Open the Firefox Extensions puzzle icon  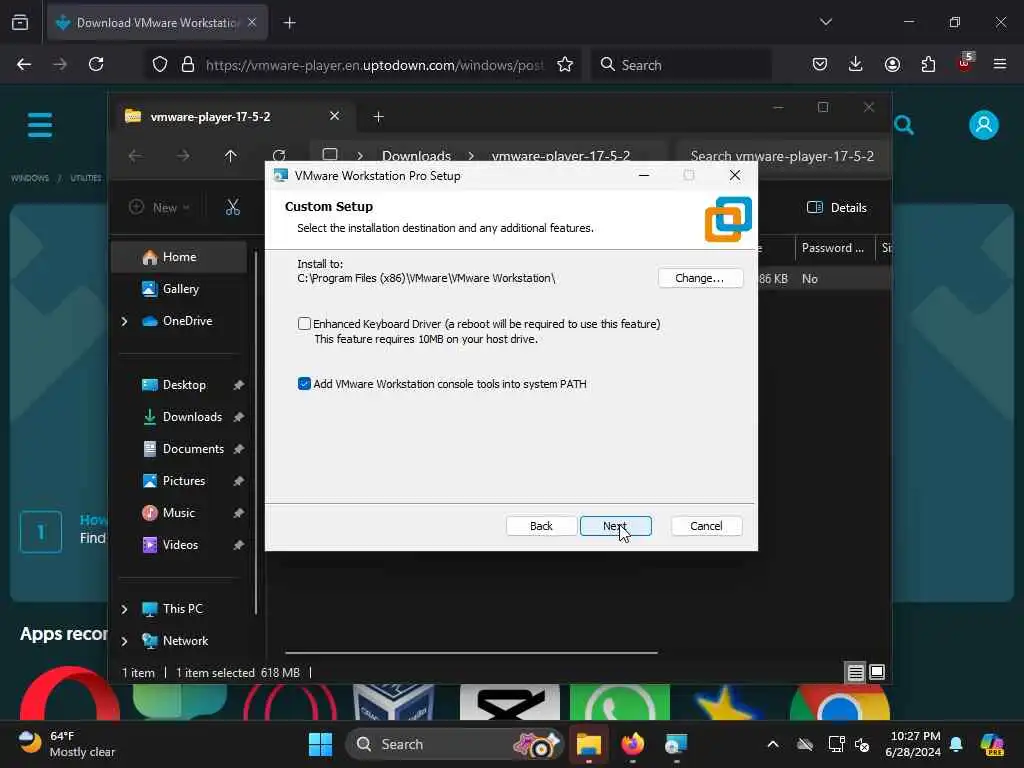928,64
